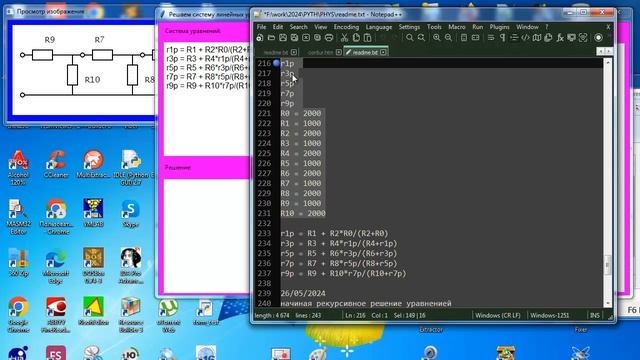Click the Find magnifier icon in Notepad++ toolbar
Viewport: 640px width, 360px height.
[409, 38]
